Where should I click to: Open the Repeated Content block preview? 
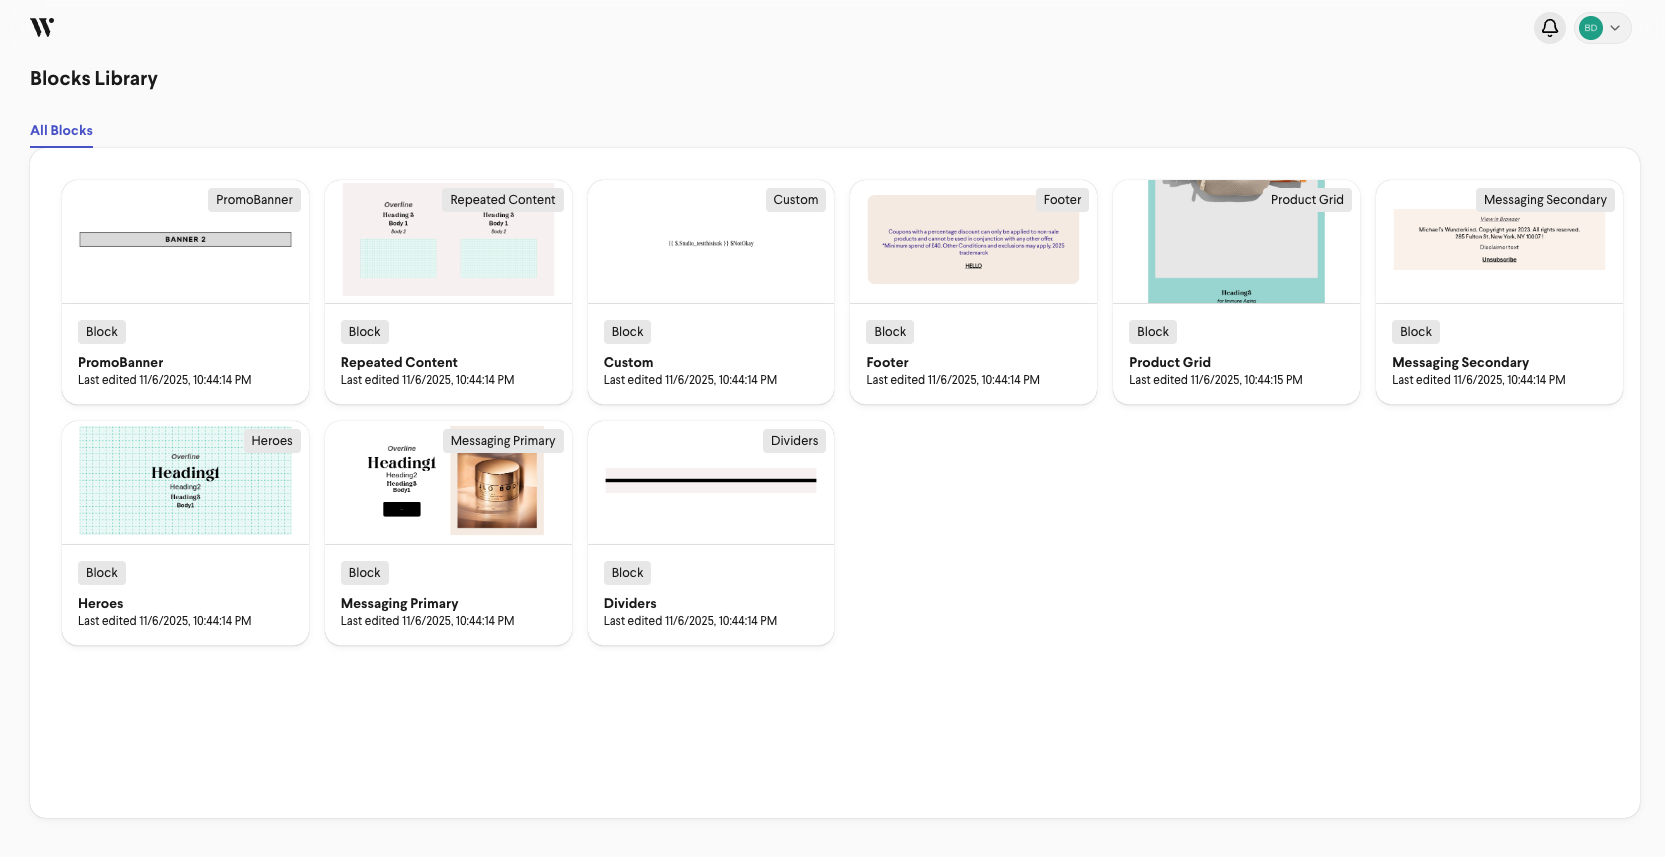pos(448,242)
